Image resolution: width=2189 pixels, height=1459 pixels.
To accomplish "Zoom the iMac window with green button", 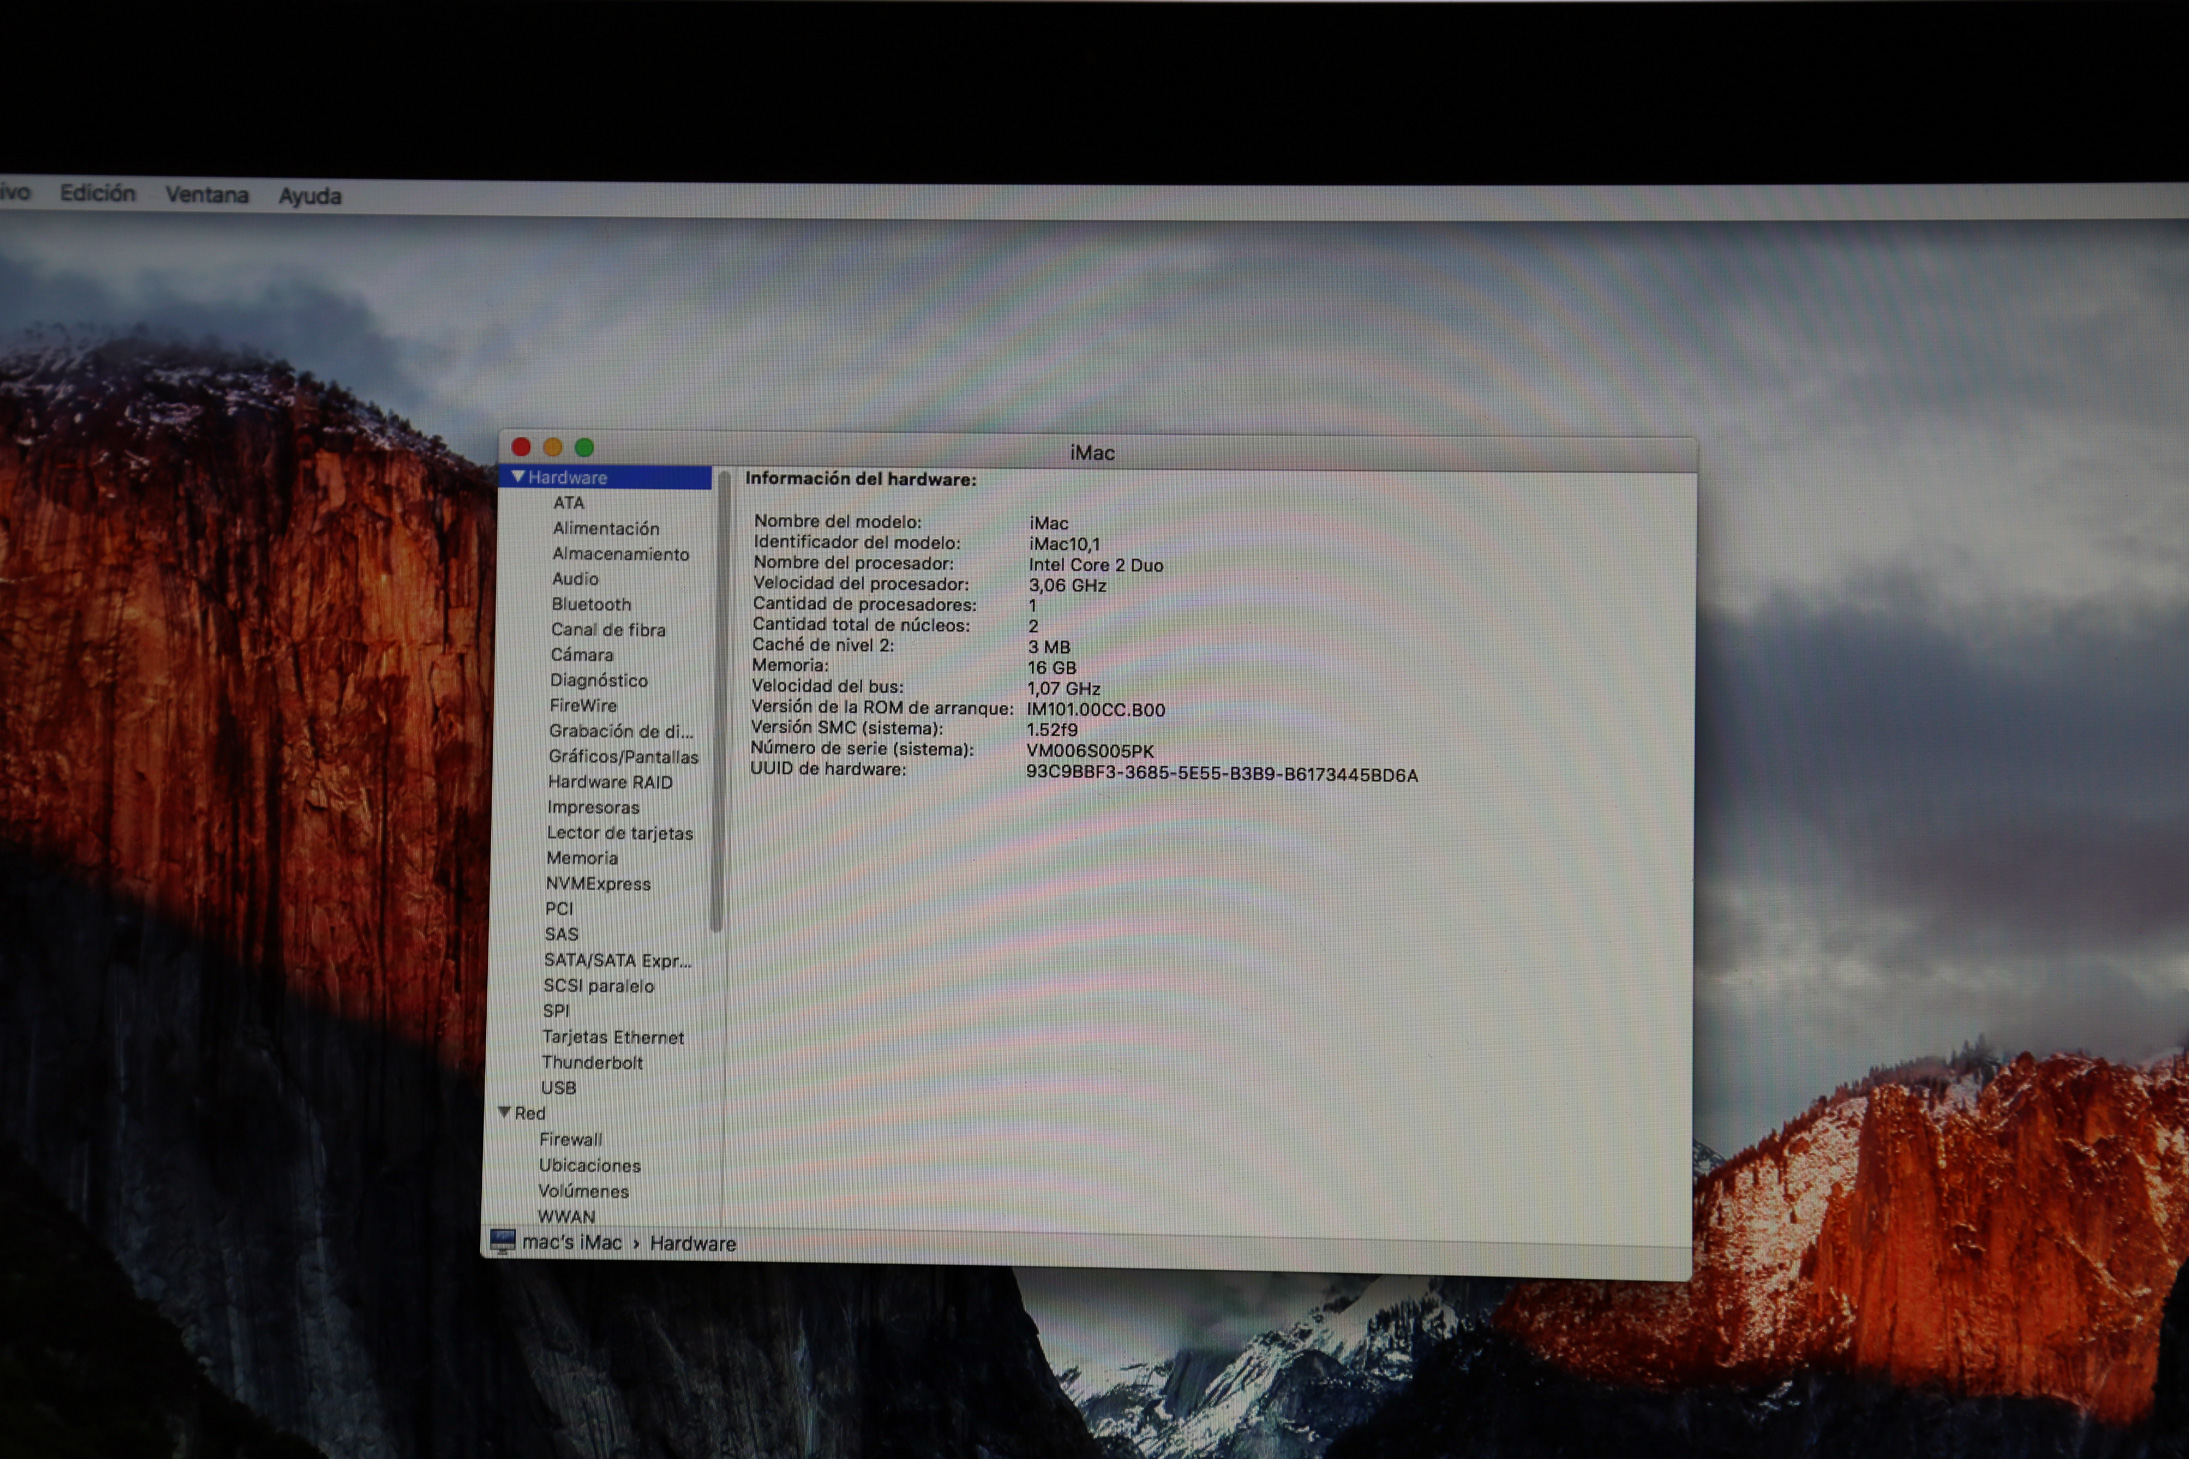I will click(584, 447).
